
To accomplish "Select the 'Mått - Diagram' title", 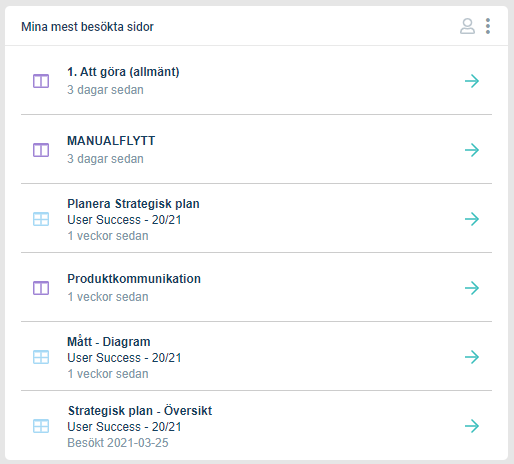I will [x=109, y=342].
